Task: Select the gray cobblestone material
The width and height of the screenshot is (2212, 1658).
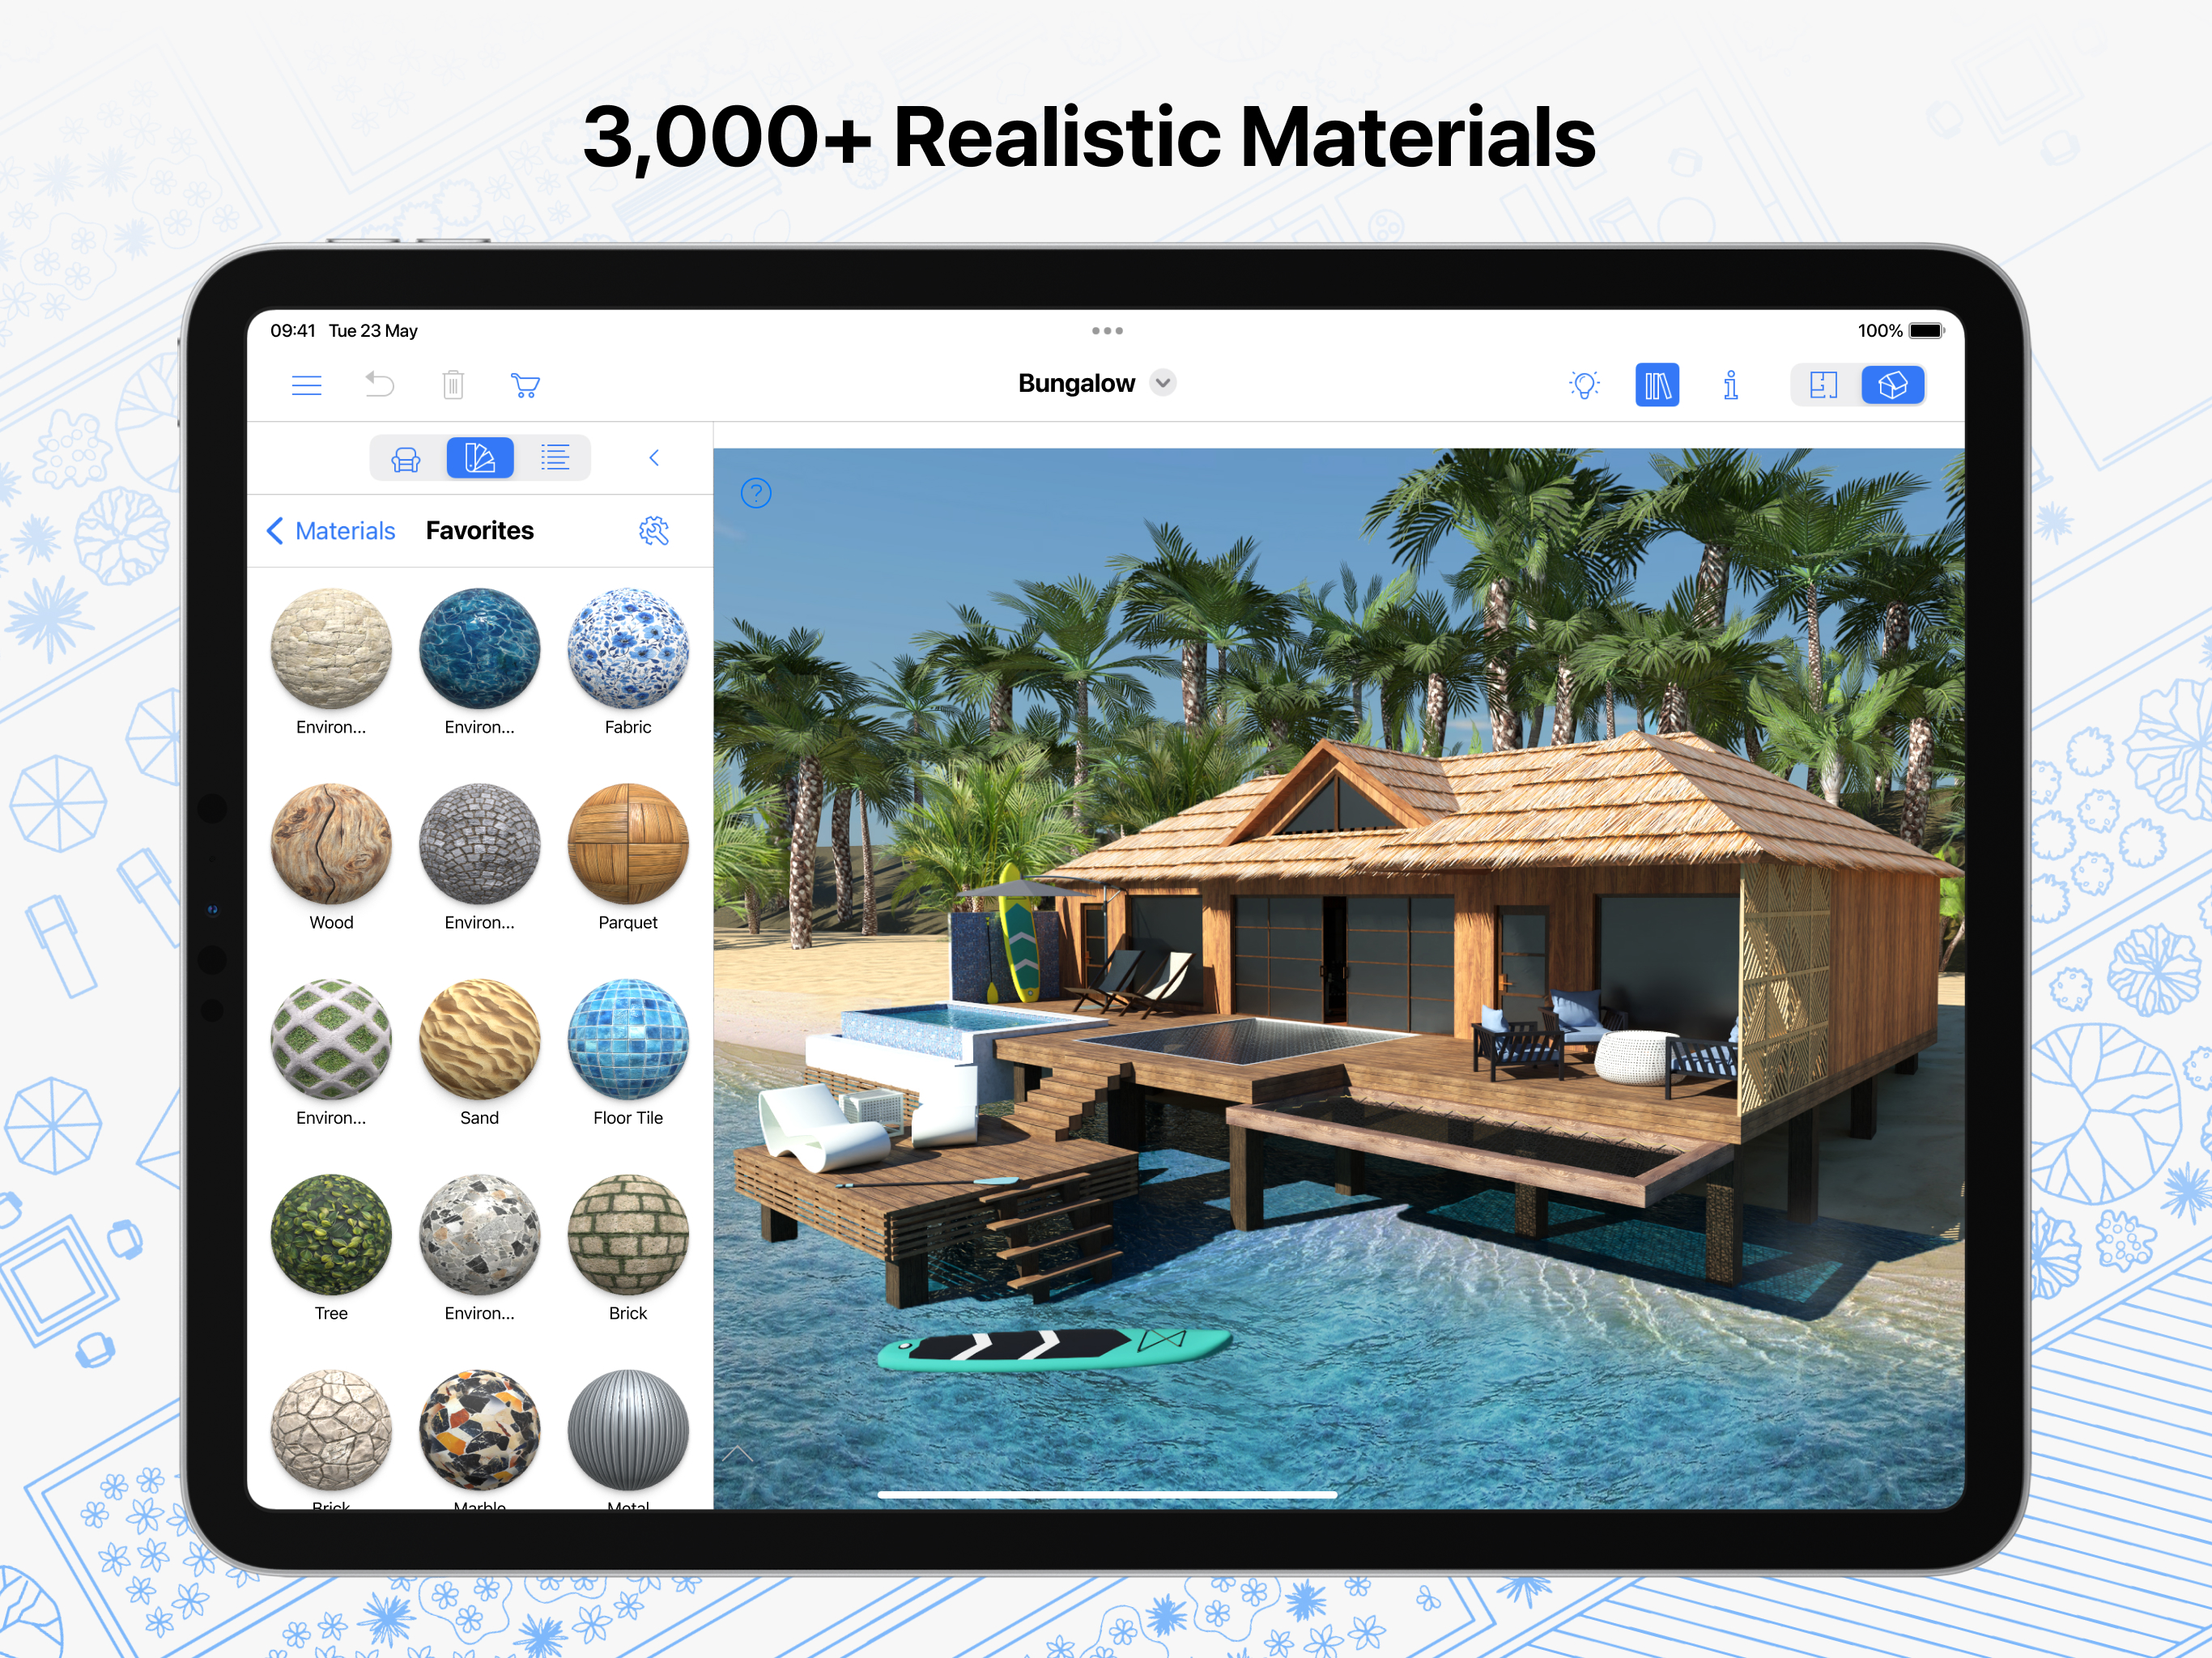Action: [480, 844]
